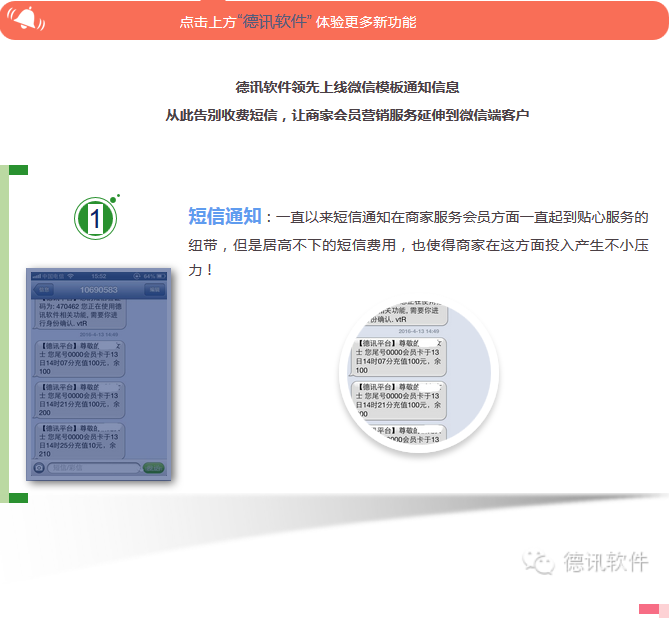Click the blue "短信通知" heading
The image size is (671, 618).
click(225, 216)
